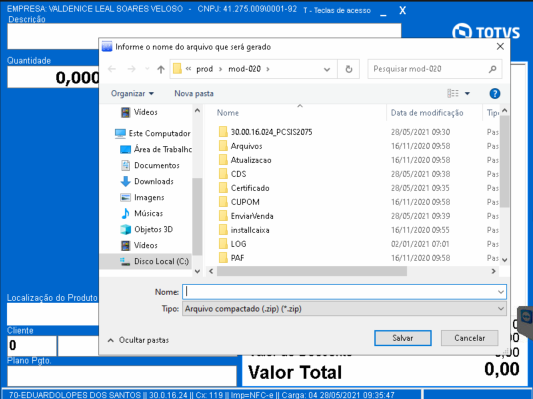Open the recent locations dropdown arrow

(x=147, y=69)
